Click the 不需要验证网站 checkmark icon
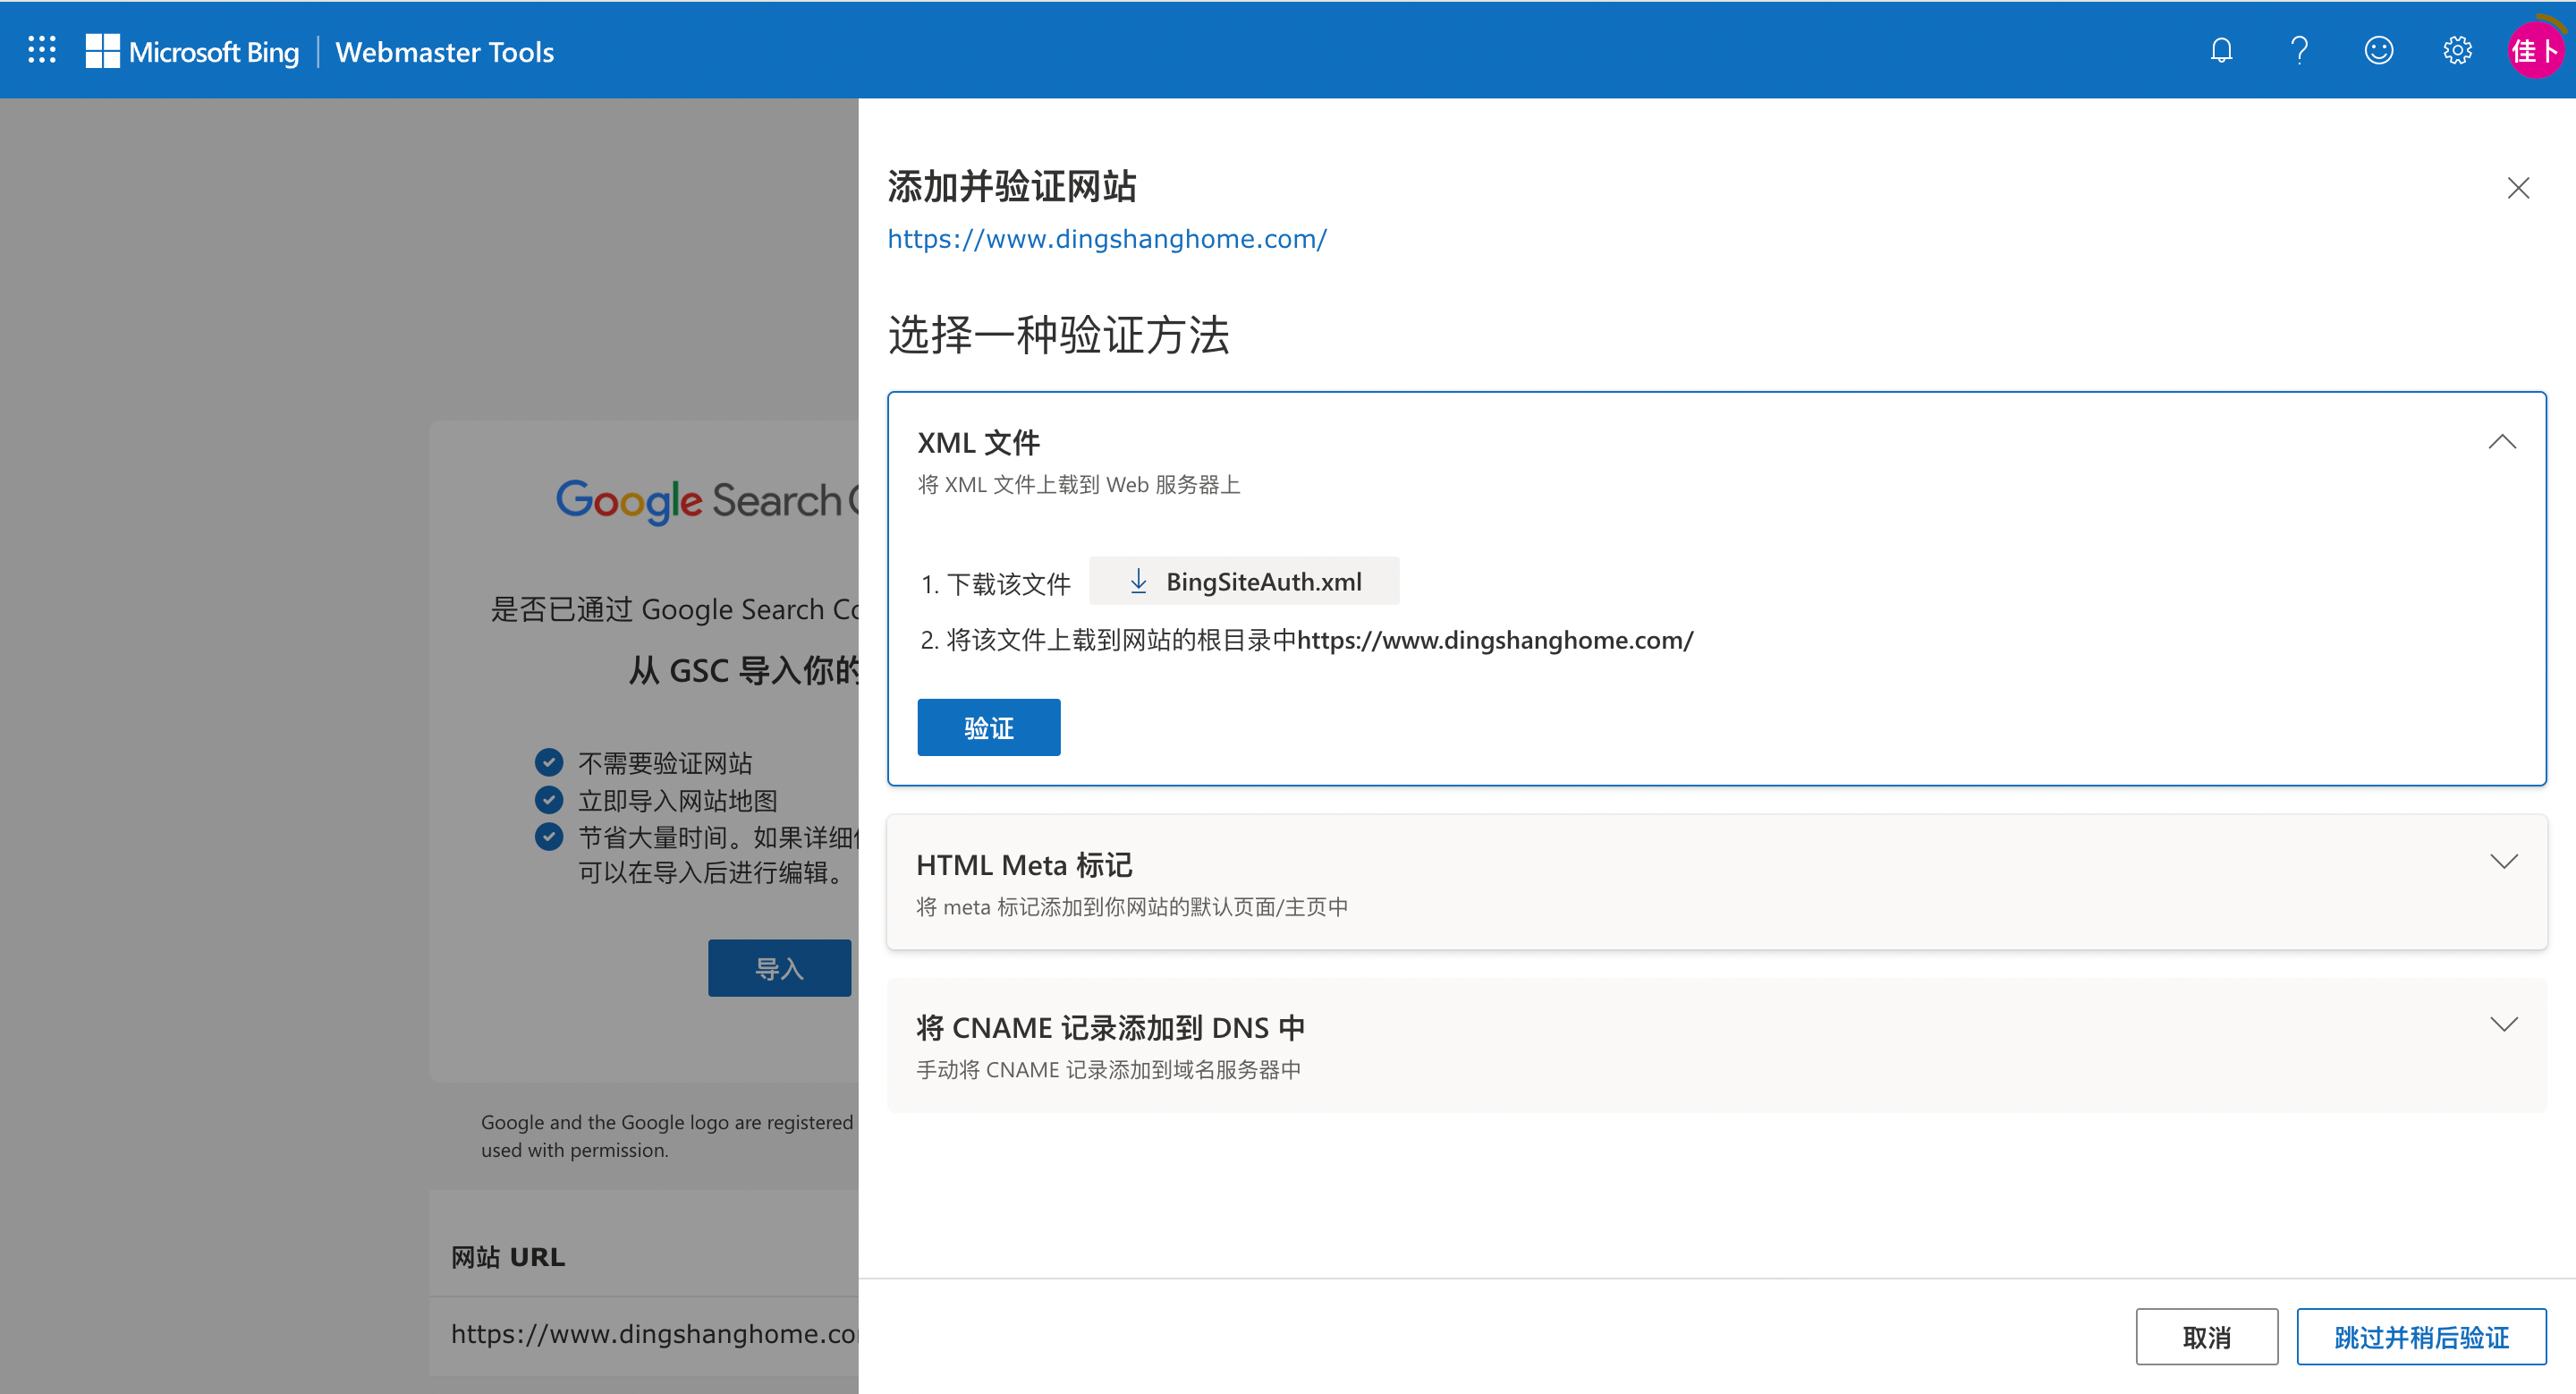 click(x=548, y=762)
